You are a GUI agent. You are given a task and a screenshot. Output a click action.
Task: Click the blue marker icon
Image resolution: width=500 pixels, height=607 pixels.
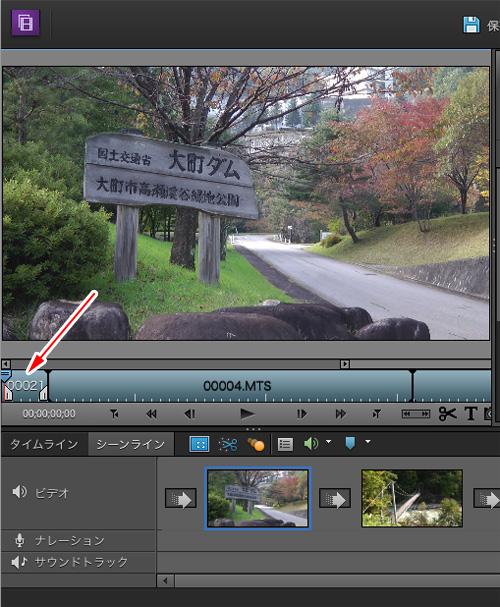pos(350,444)
